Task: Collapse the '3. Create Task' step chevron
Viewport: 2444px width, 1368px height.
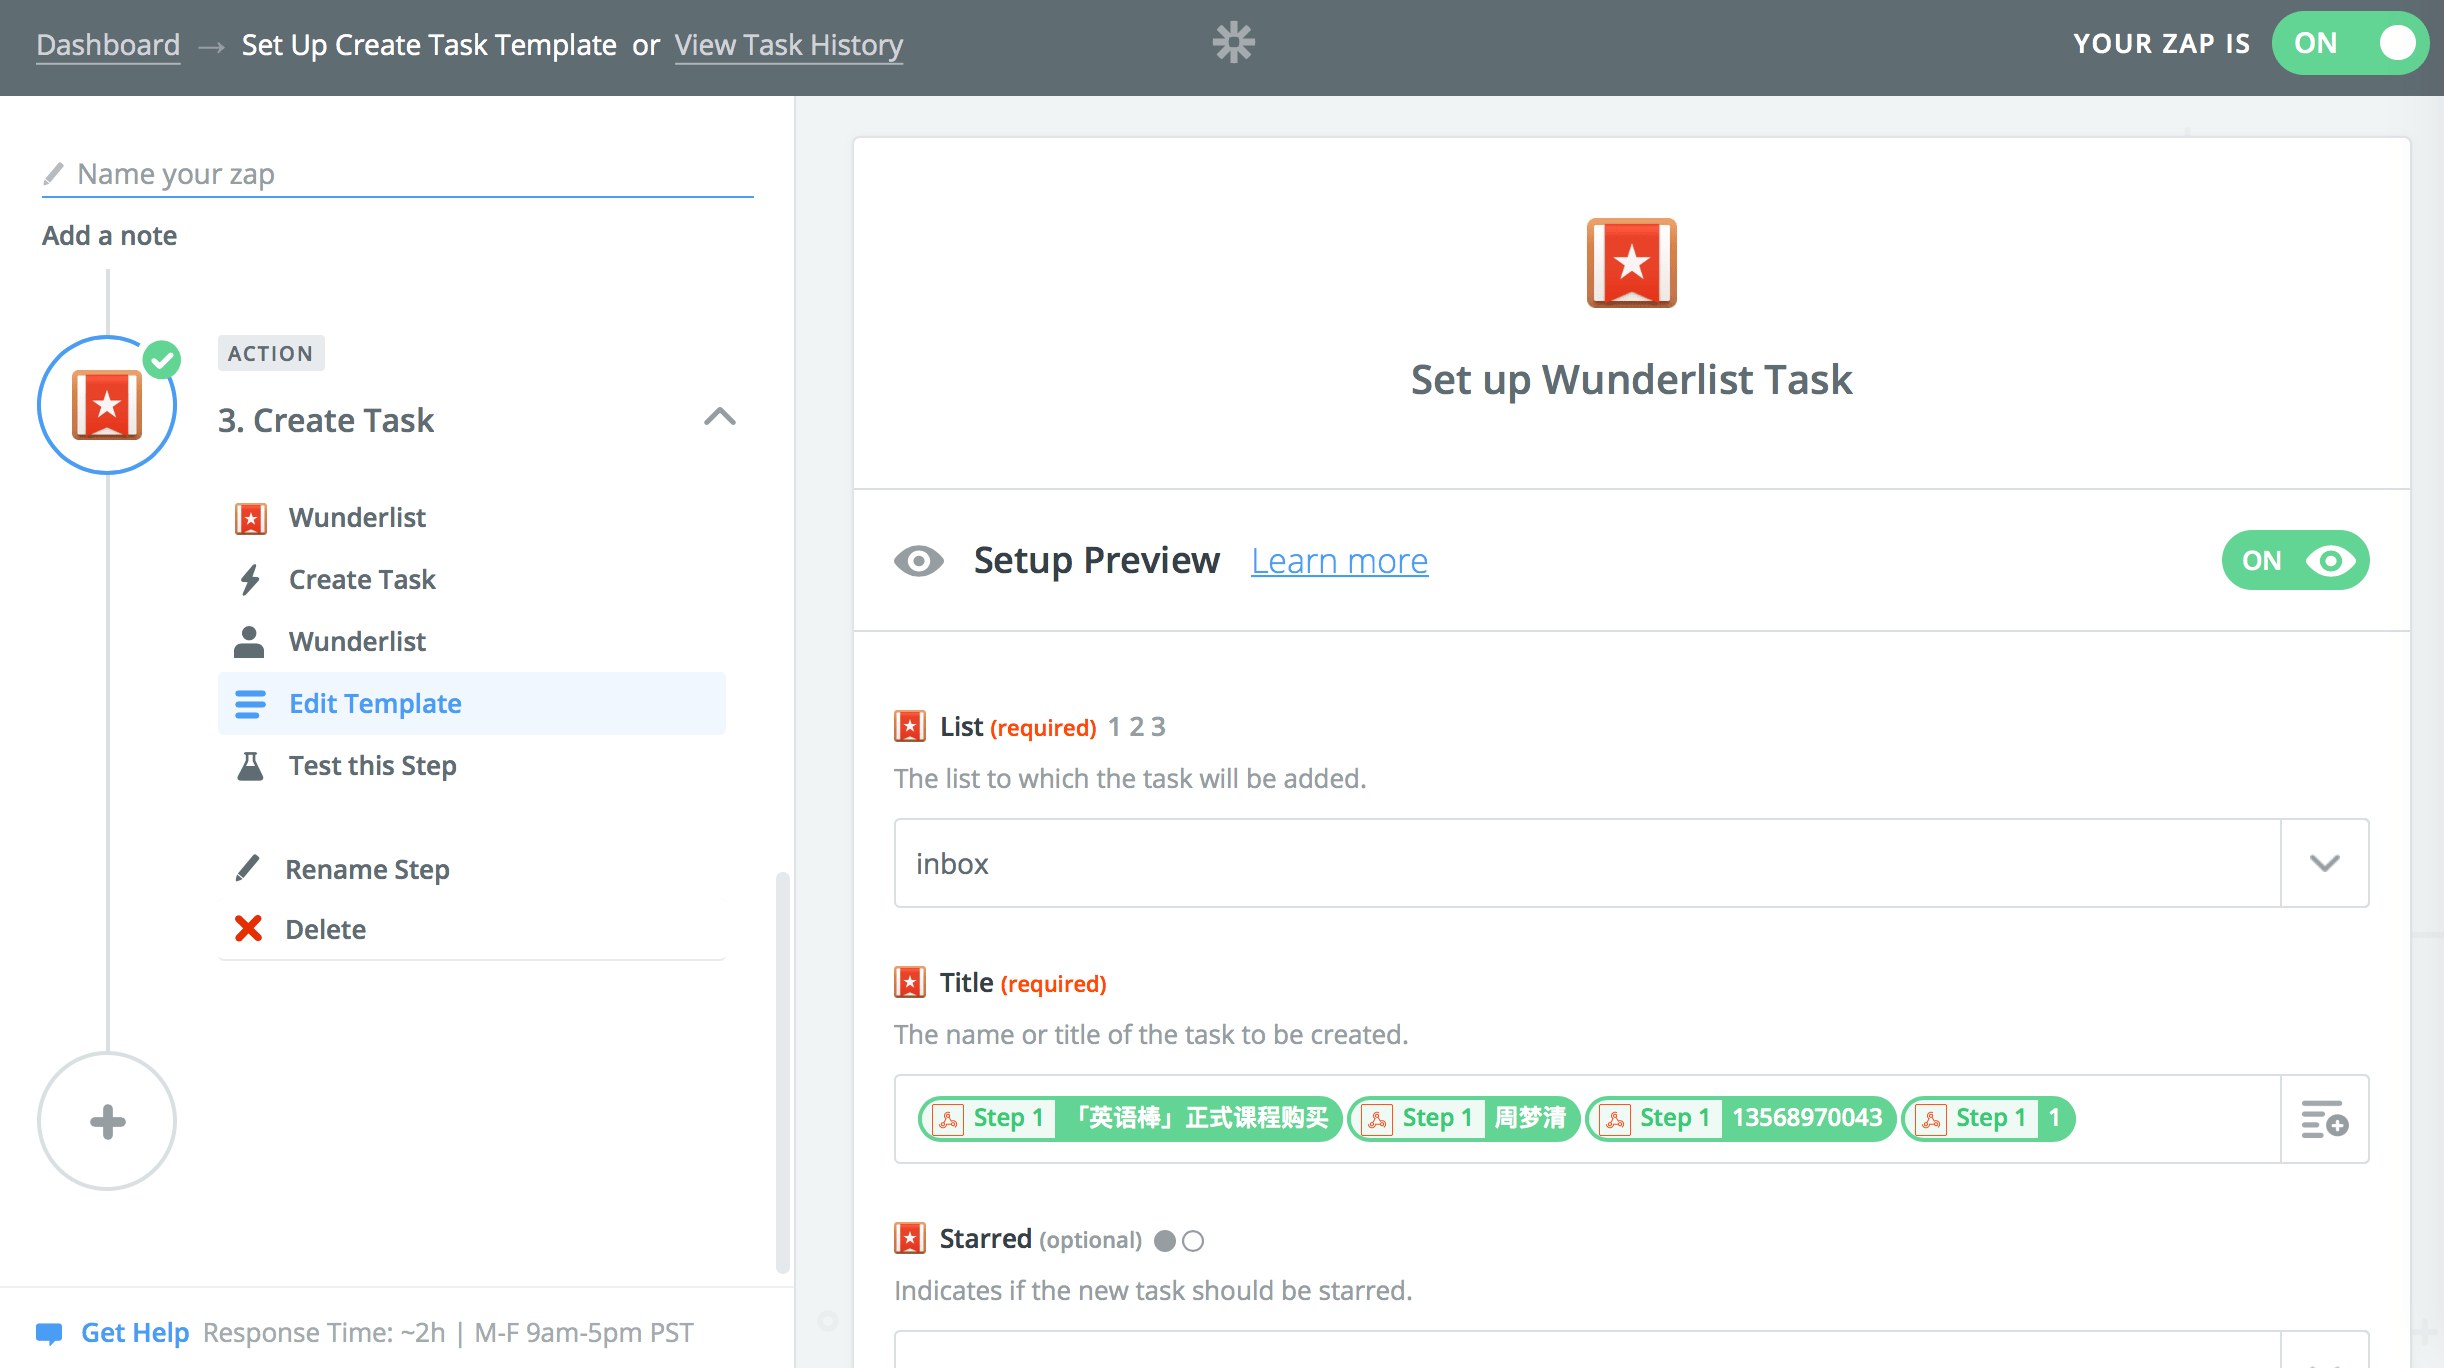Action: coord(719,418)
